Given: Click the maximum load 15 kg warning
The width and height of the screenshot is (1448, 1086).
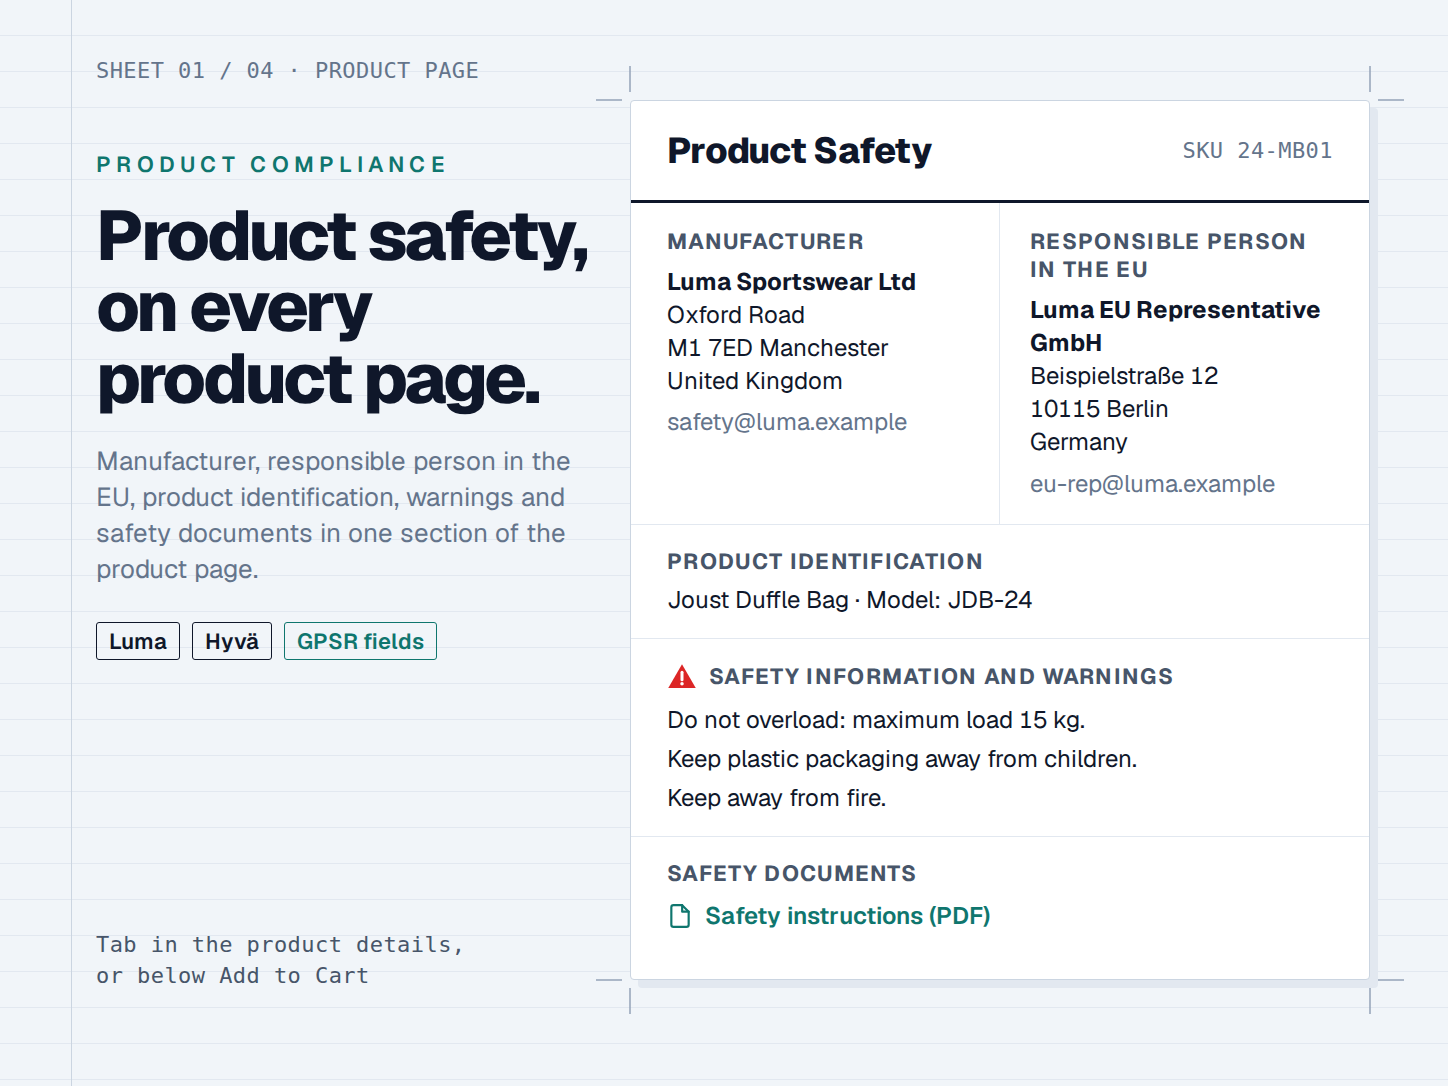Looking at the screenshot, I should pyautogui.click(x=876, y=720).
